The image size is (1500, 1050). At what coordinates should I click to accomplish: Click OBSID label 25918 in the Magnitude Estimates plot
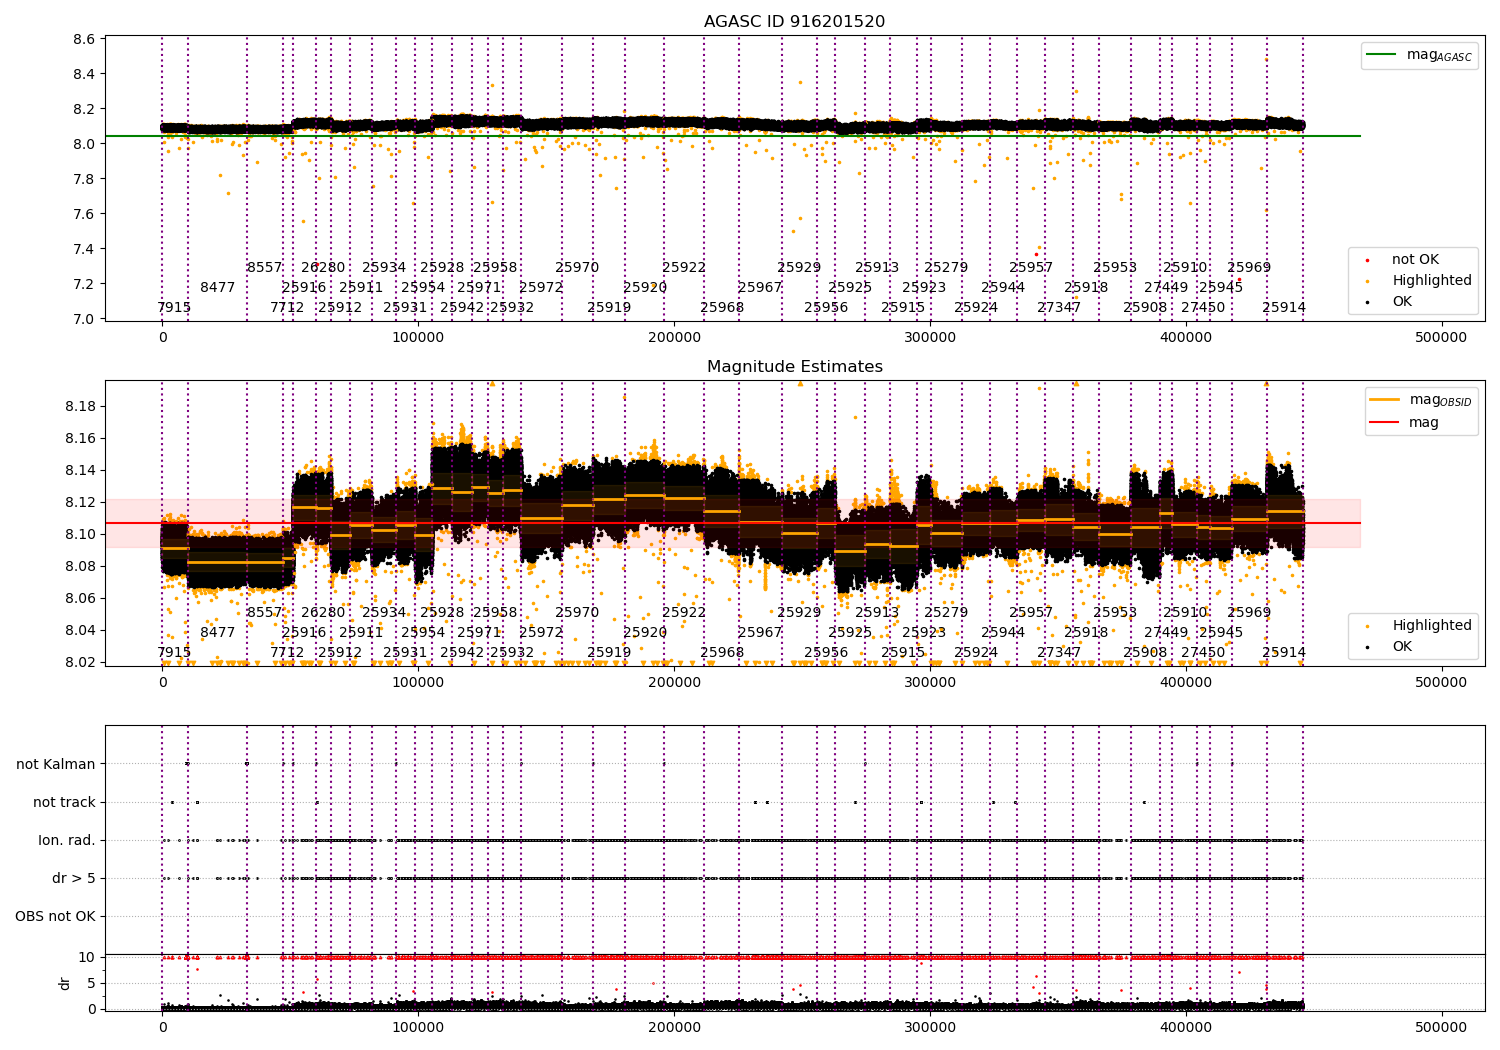[x=1086, y=632]
